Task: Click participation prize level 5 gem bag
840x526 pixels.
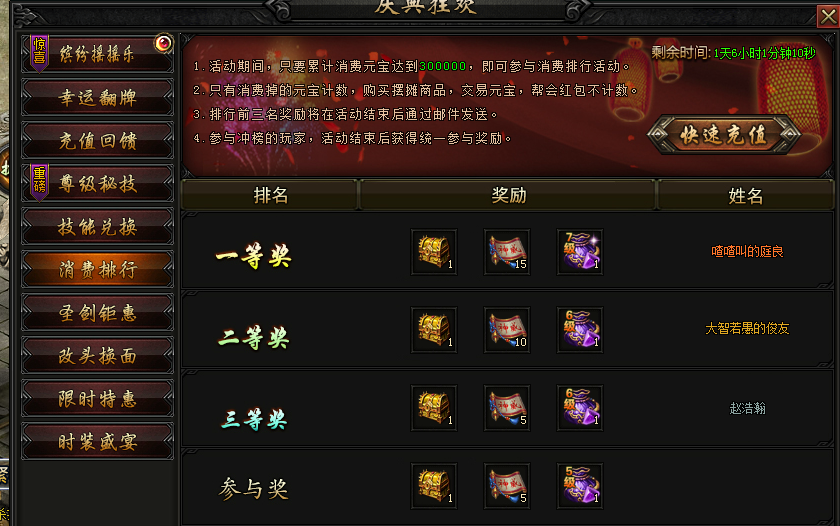Action: [580, 486]
